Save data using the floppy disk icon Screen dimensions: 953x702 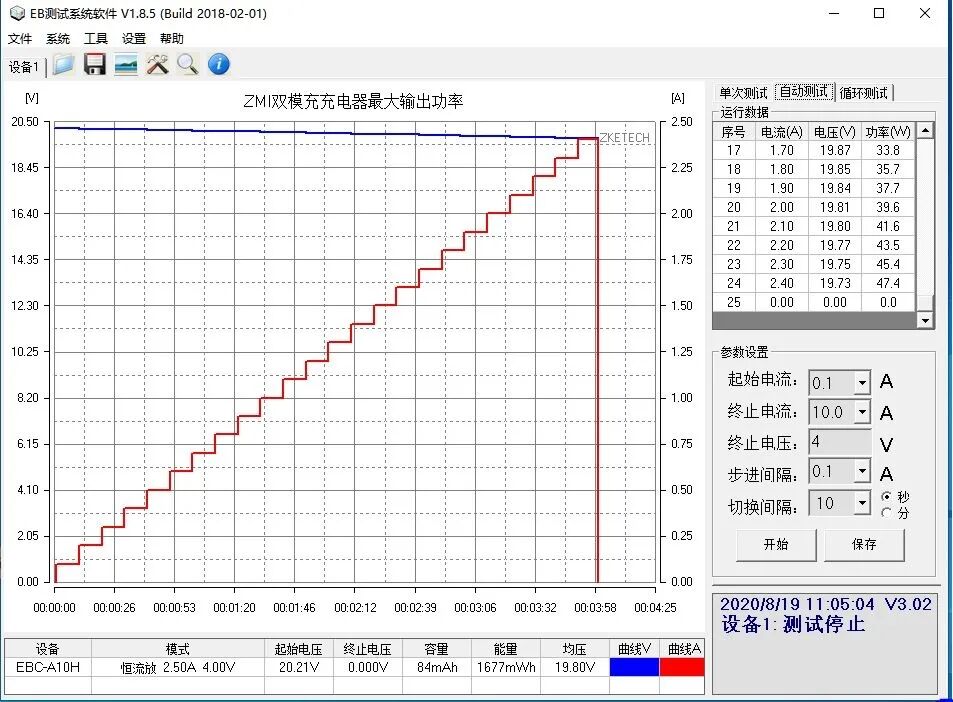[94, 64]
